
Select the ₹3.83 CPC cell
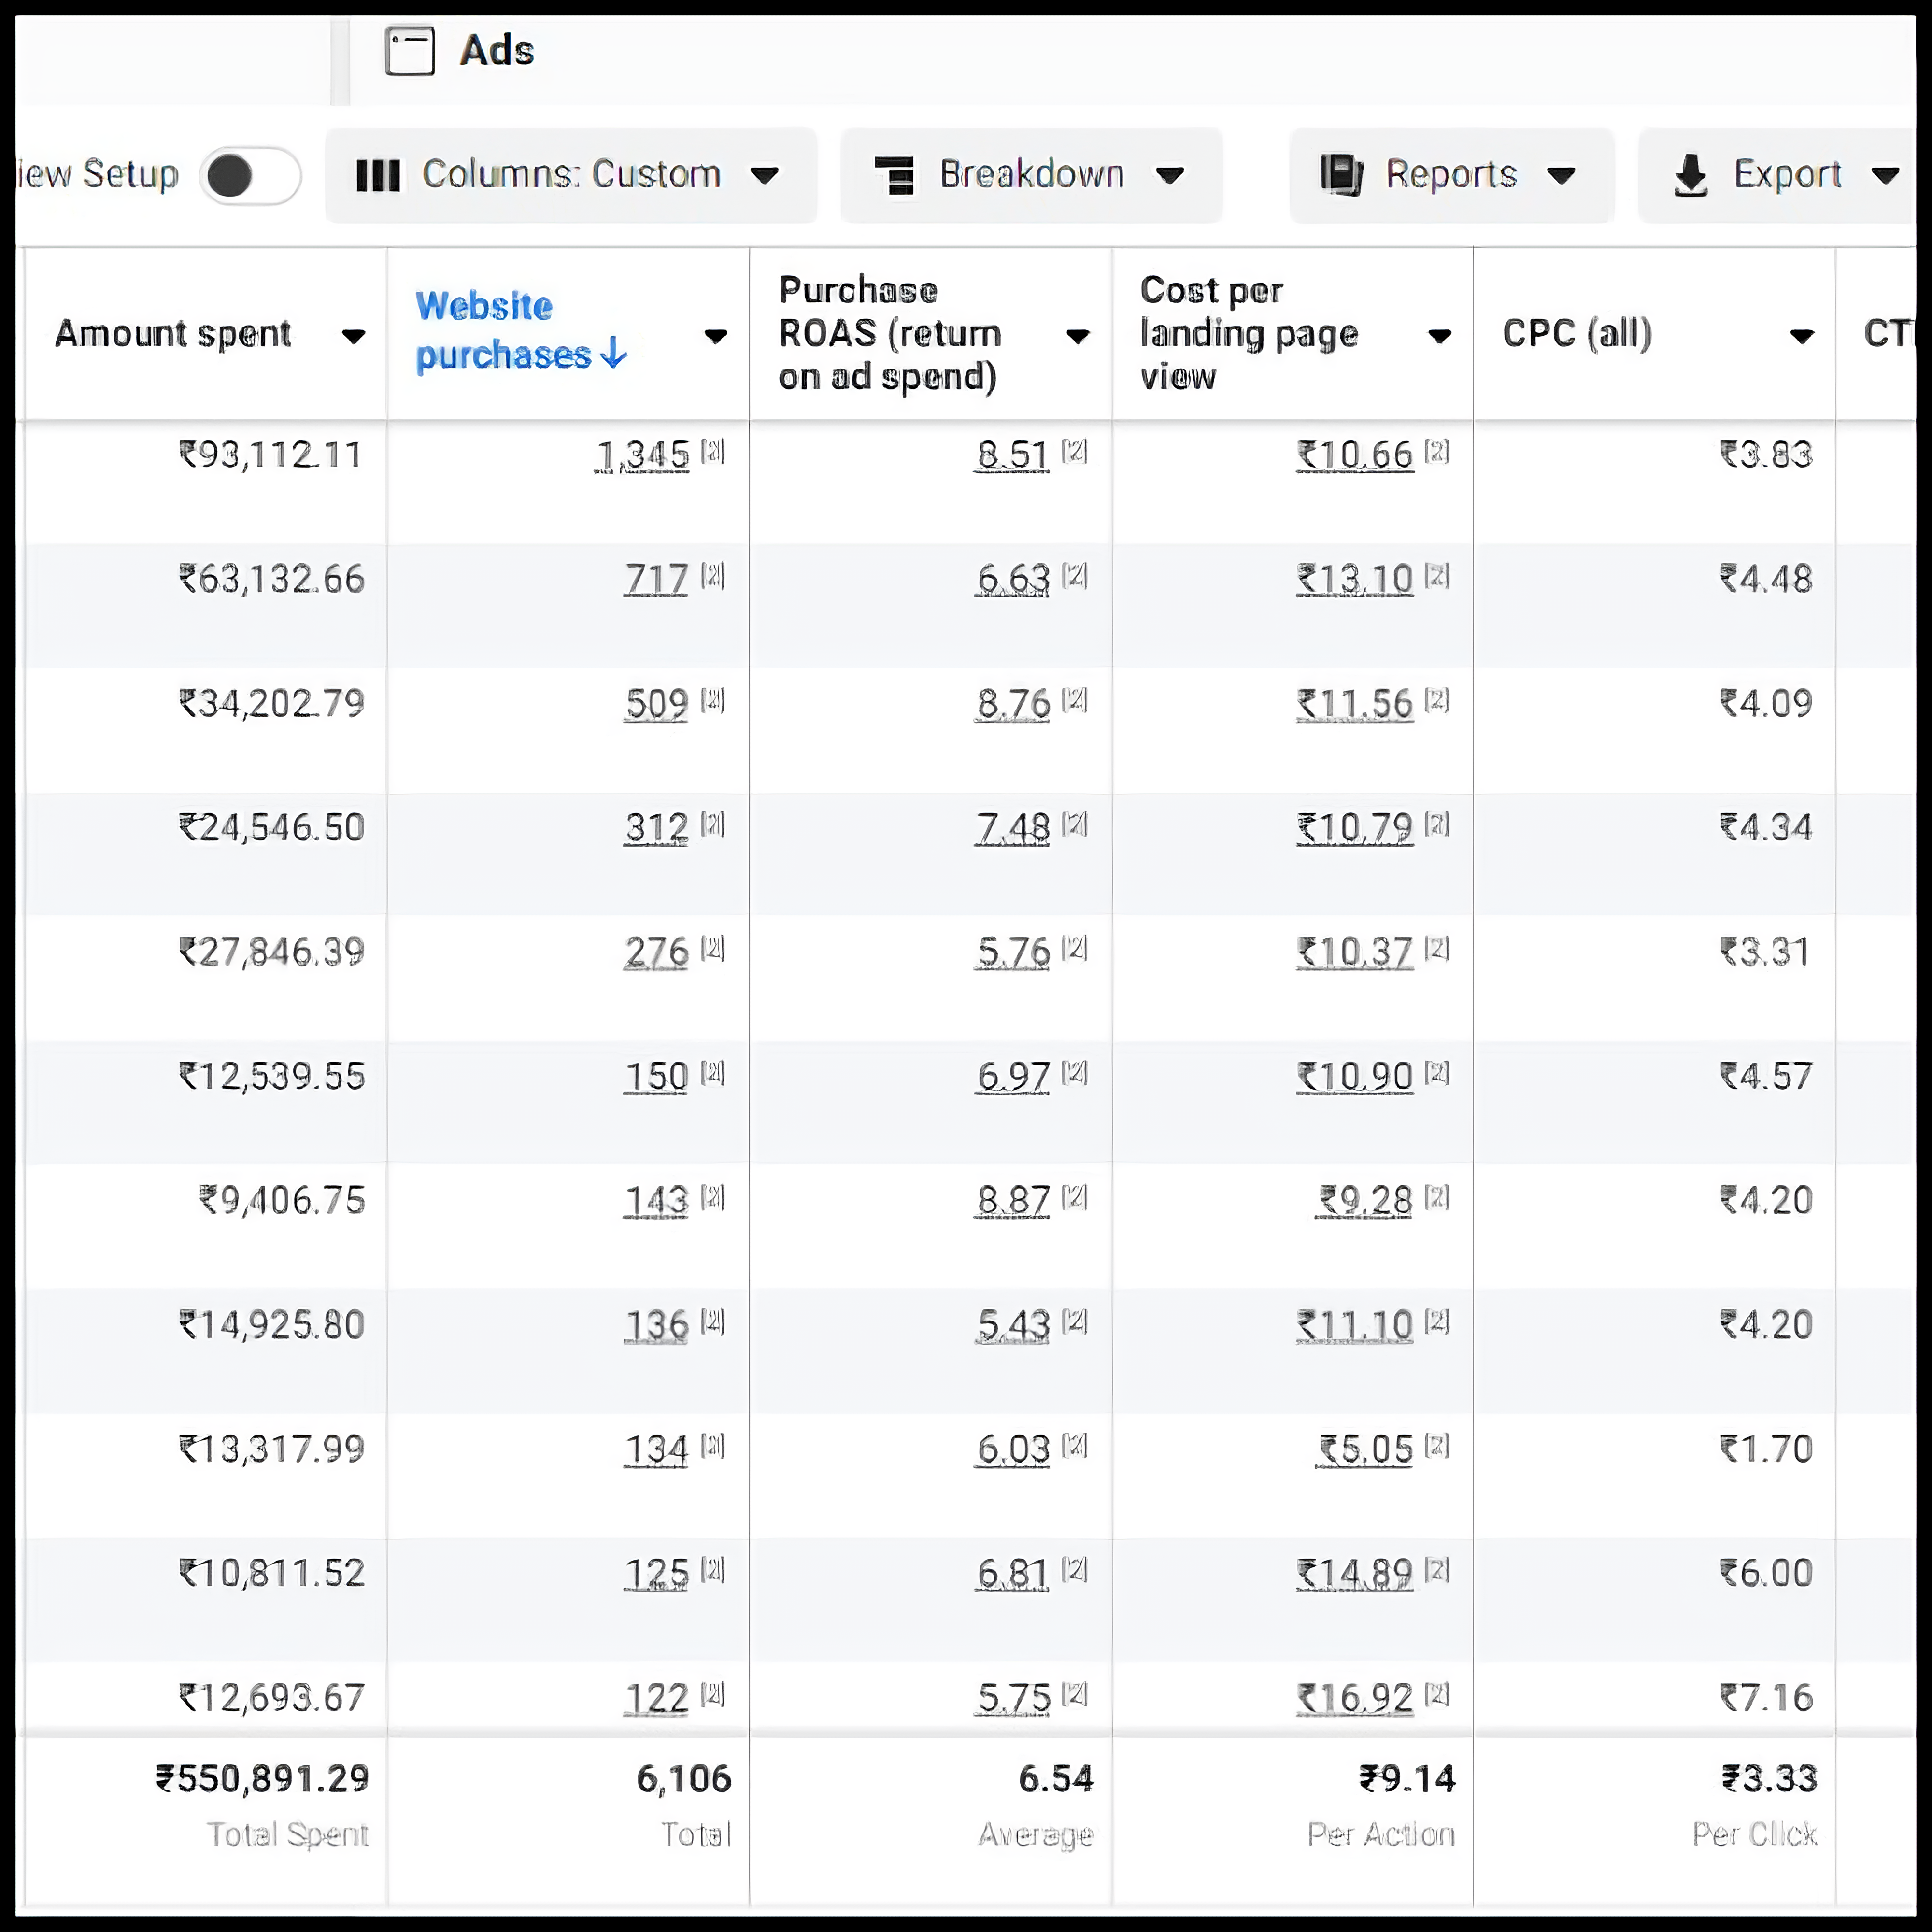(x=1766, y=456)
